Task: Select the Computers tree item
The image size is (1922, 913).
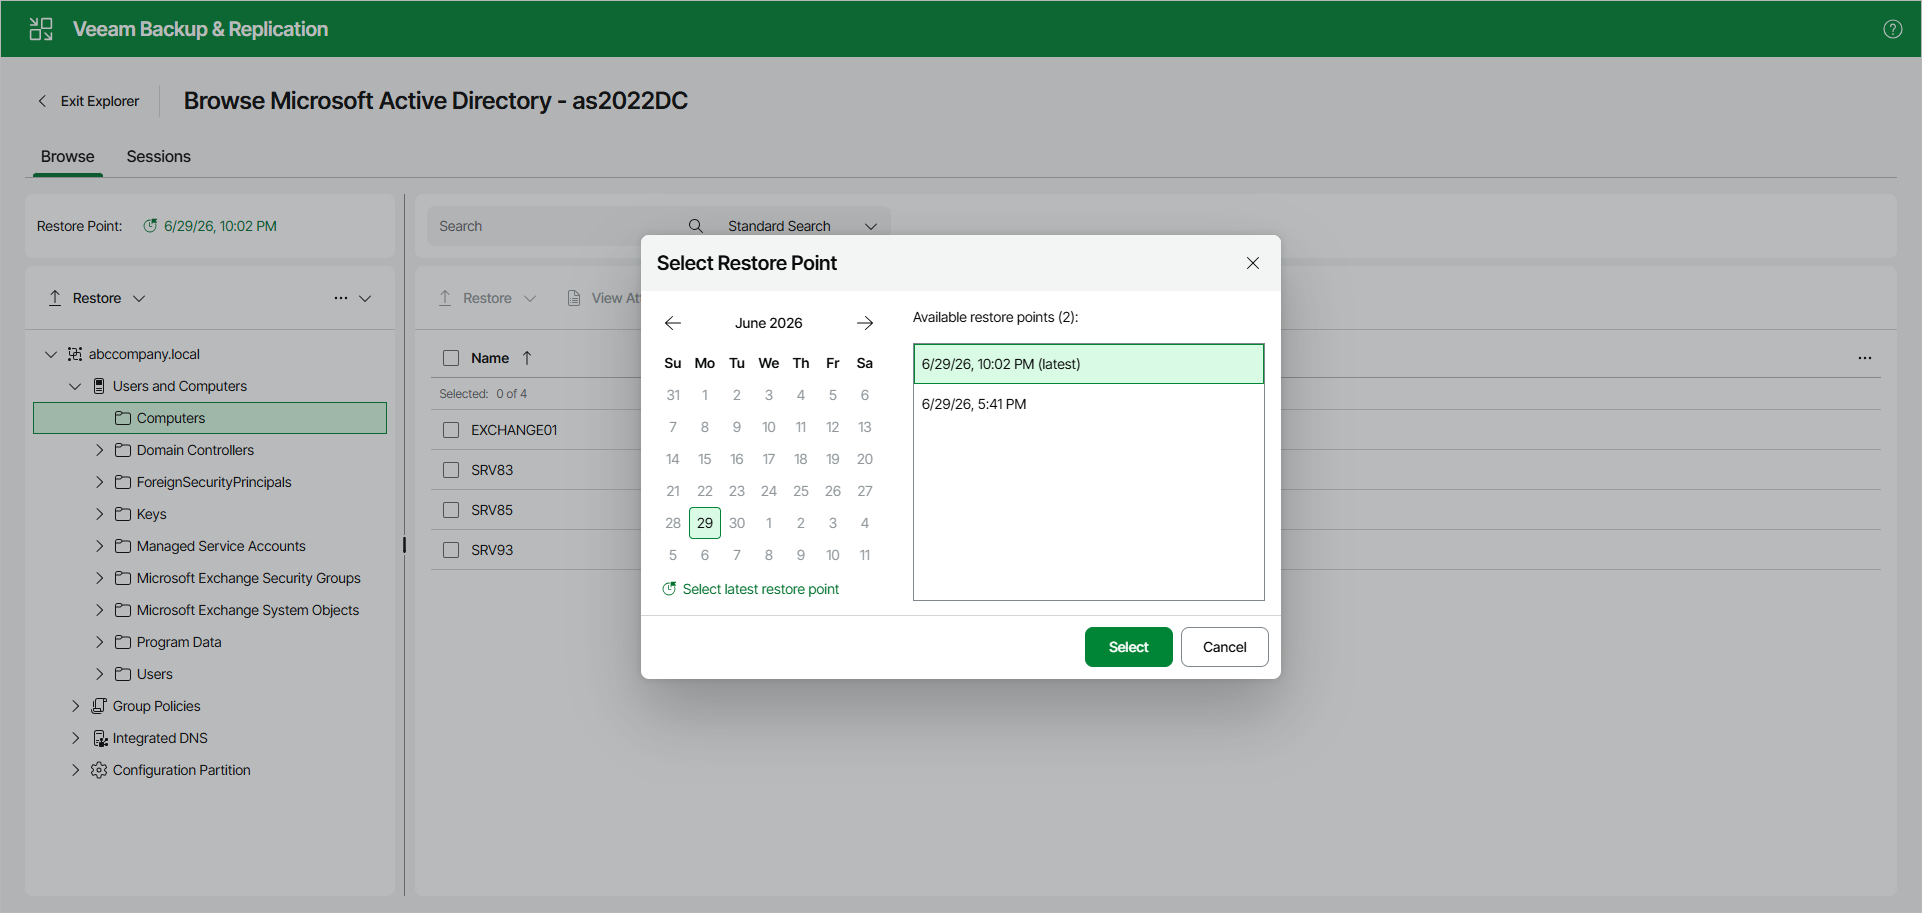Action: (x=210, y=418)
